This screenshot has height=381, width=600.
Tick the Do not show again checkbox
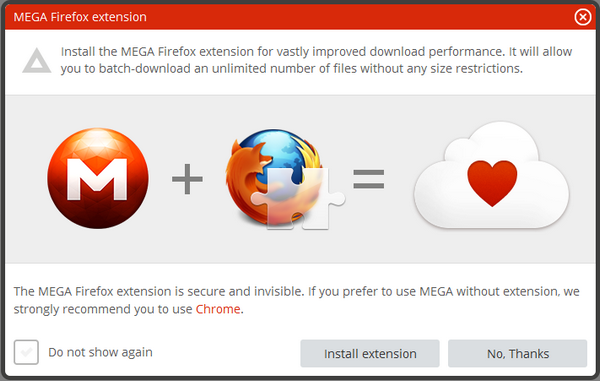(x=26, y=352)
